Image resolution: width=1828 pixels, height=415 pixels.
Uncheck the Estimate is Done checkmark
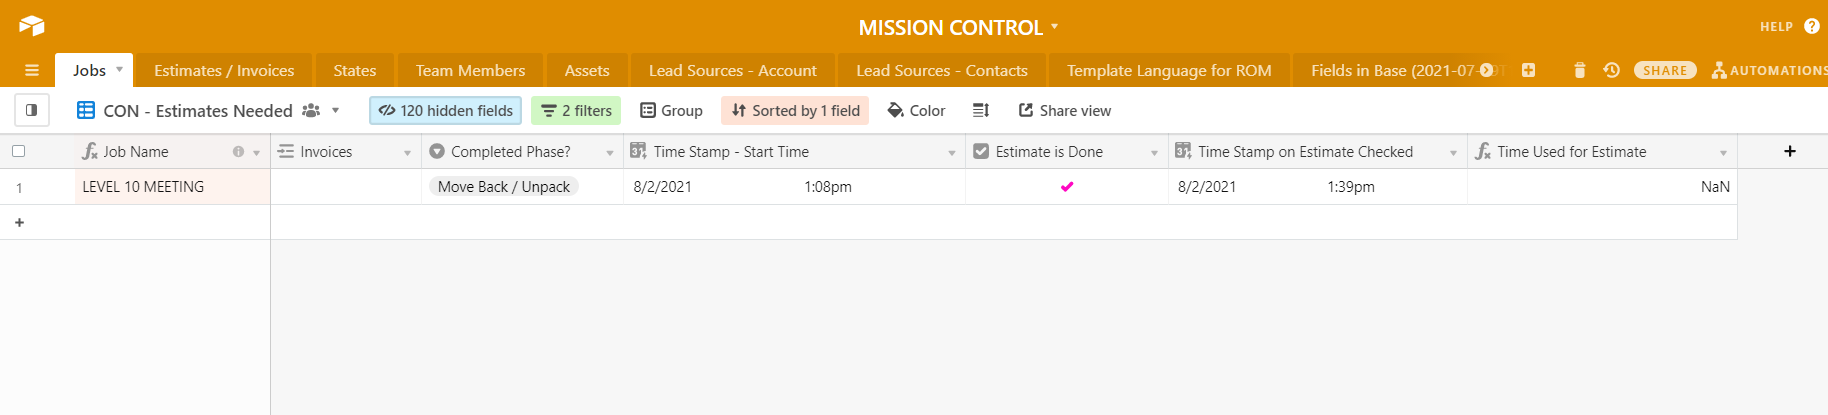pyautogui.click(x=1067, y=186)
